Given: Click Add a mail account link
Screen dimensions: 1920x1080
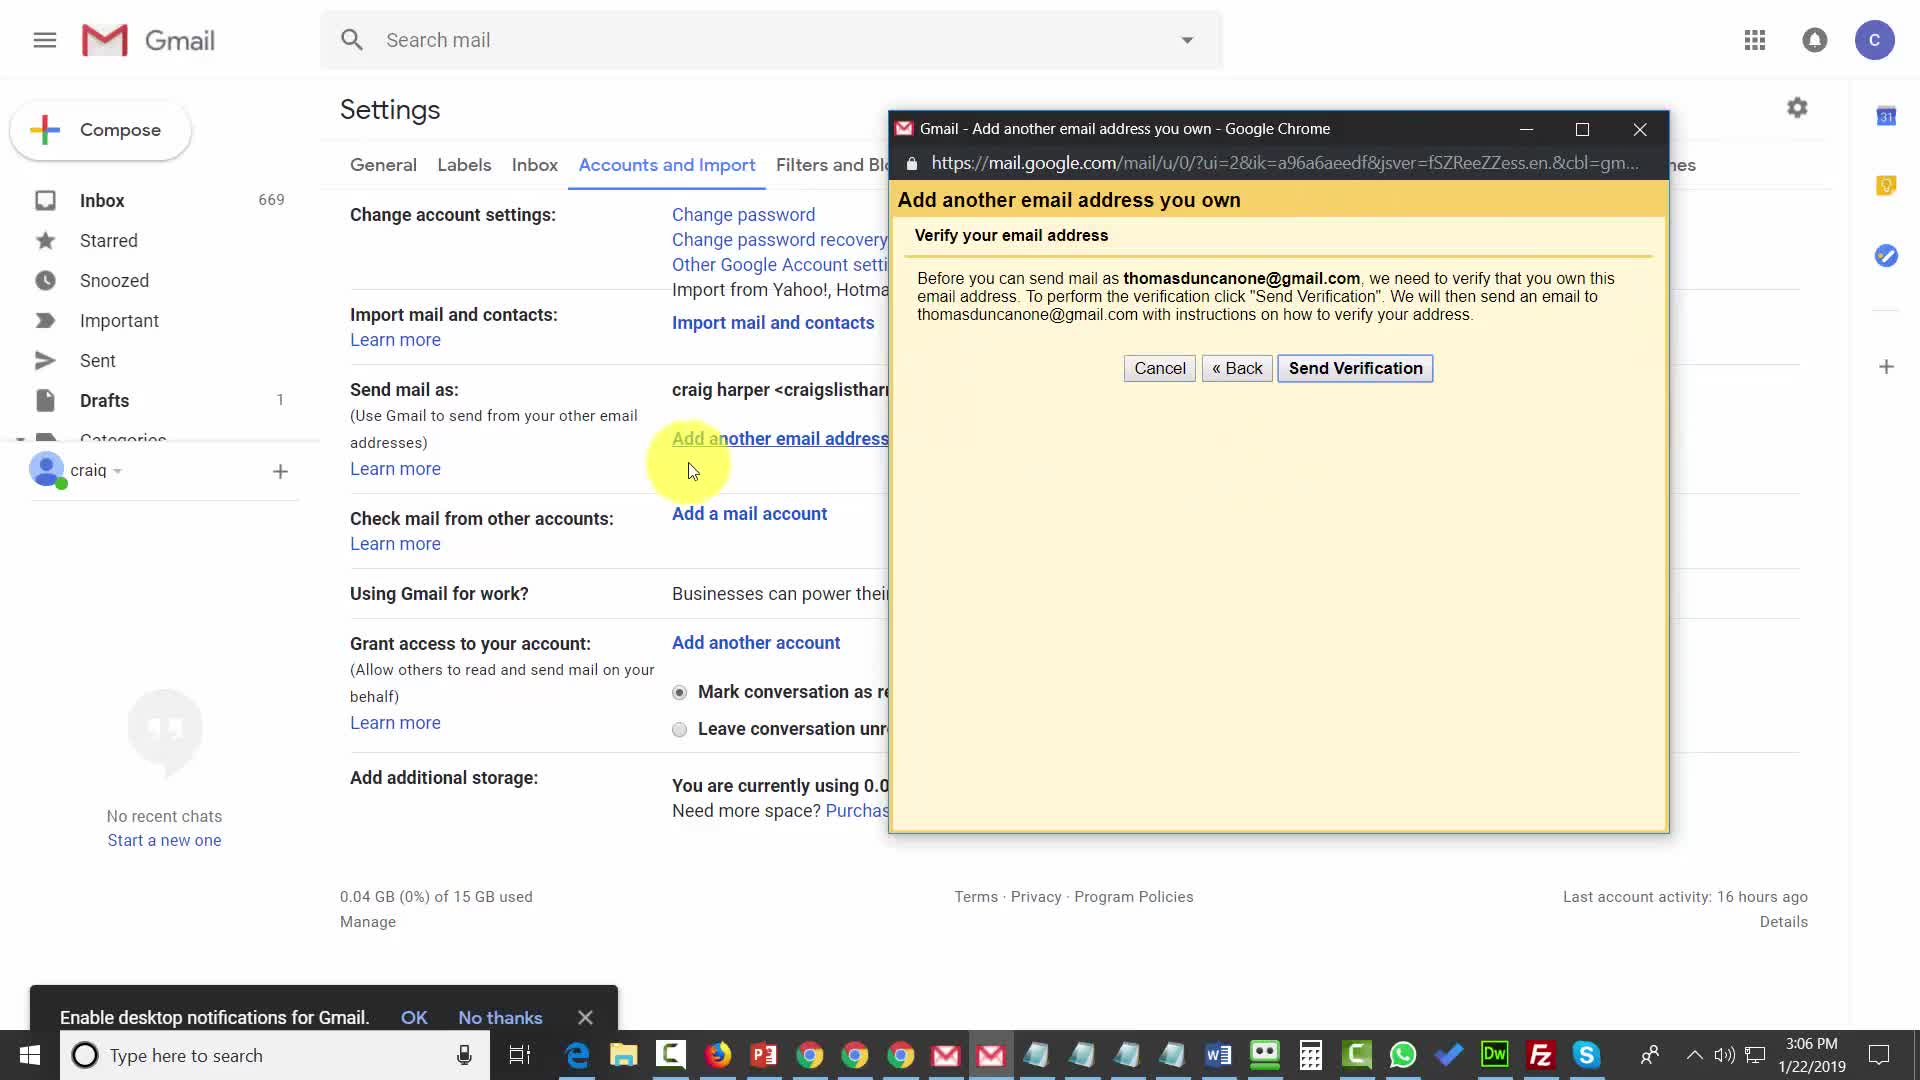Looking at the screenshot, I should [x=749, y=514].
